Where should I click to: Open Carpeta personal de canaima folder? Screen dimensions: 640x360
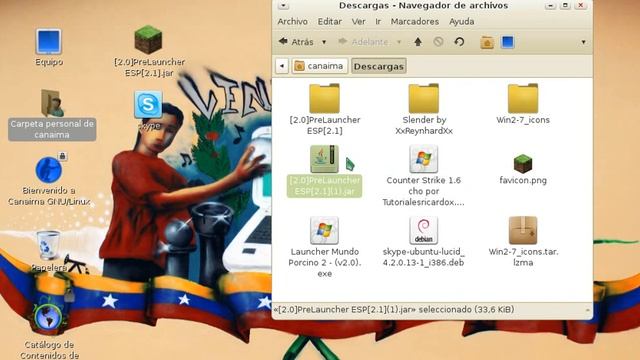coord(52,103)
